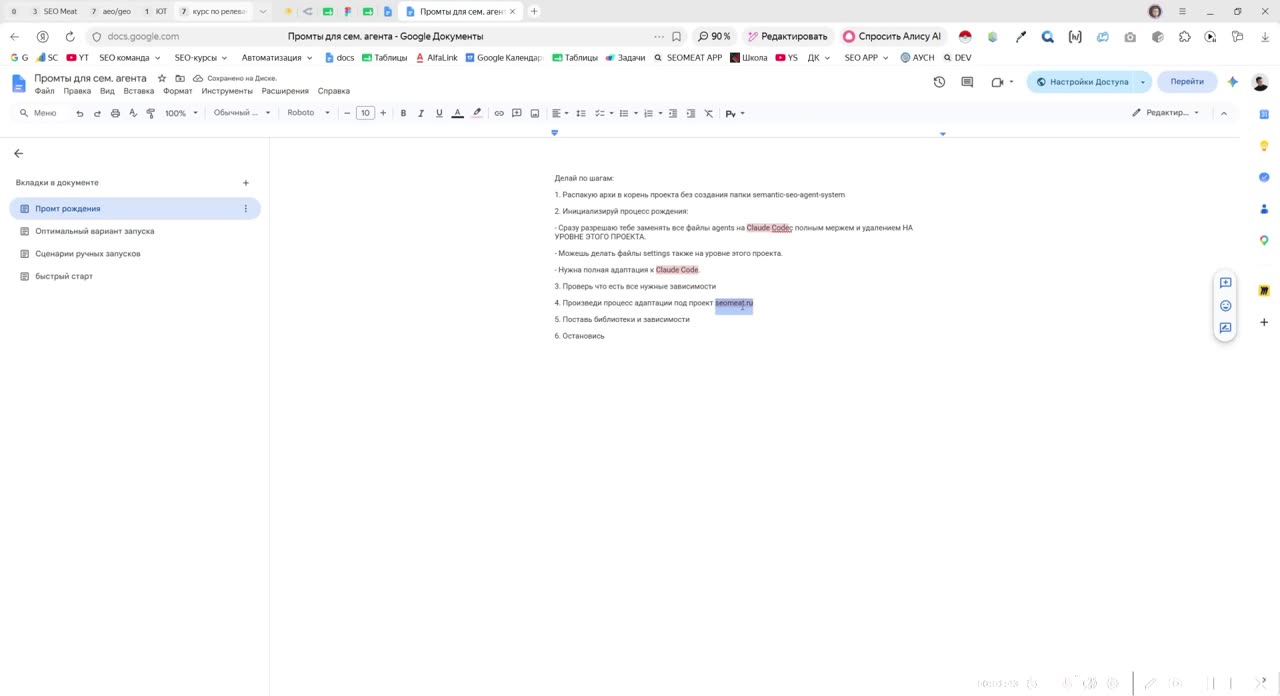The height and width of the screenshot is (696, 1280).
Task: Undo the last edit in toolbar
Action: tap(80, 113)
